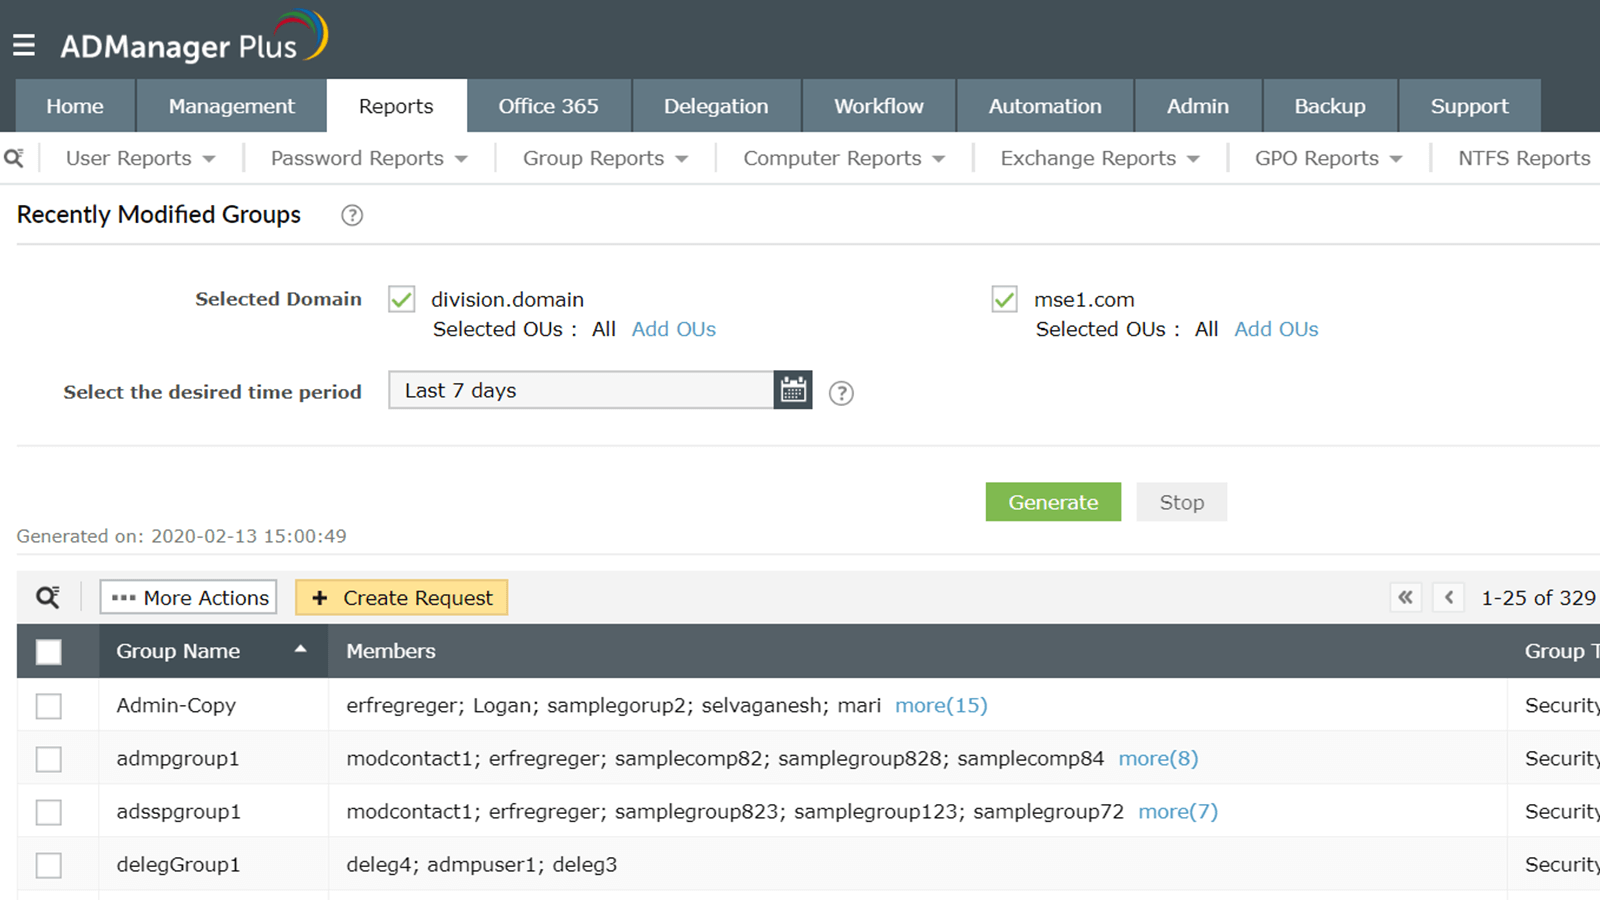Switch to the Admin tab
The width and height of the screenshot is (1600, 900).
tap(1198, 106)
